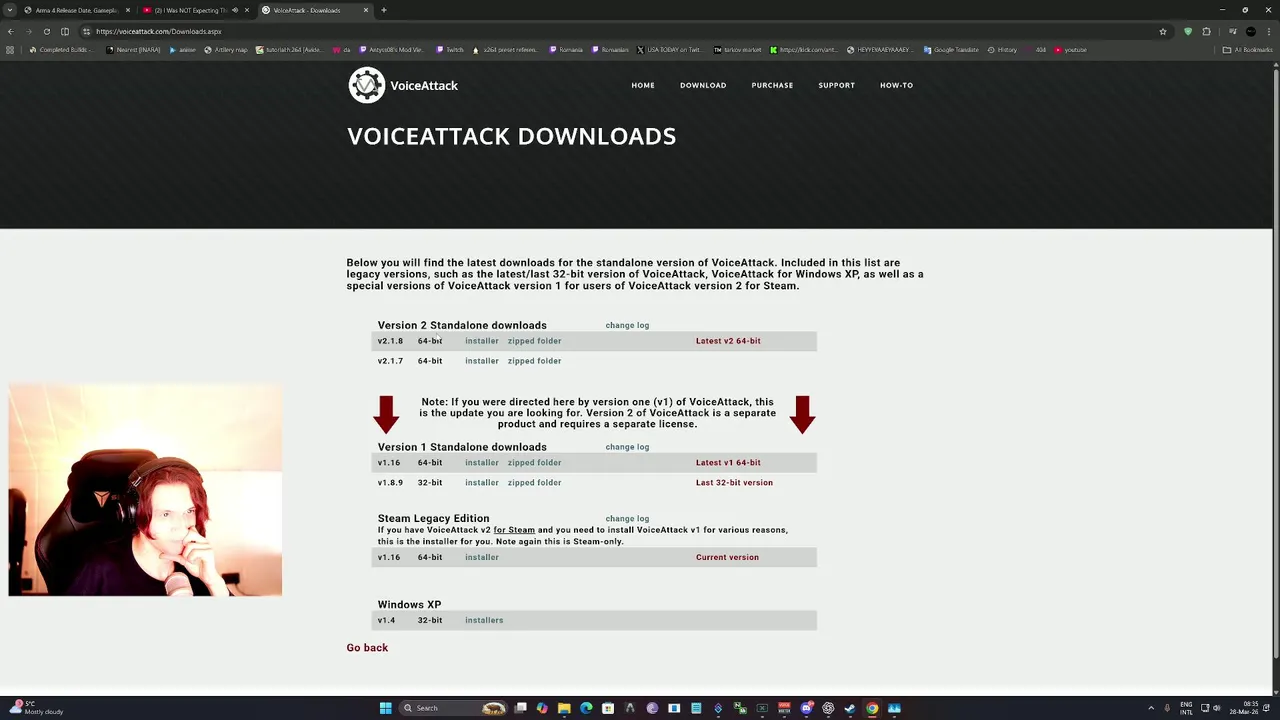Open Microsoft Edge from taskbar
The image size is (1280, 720).
[x=586, y=708]
